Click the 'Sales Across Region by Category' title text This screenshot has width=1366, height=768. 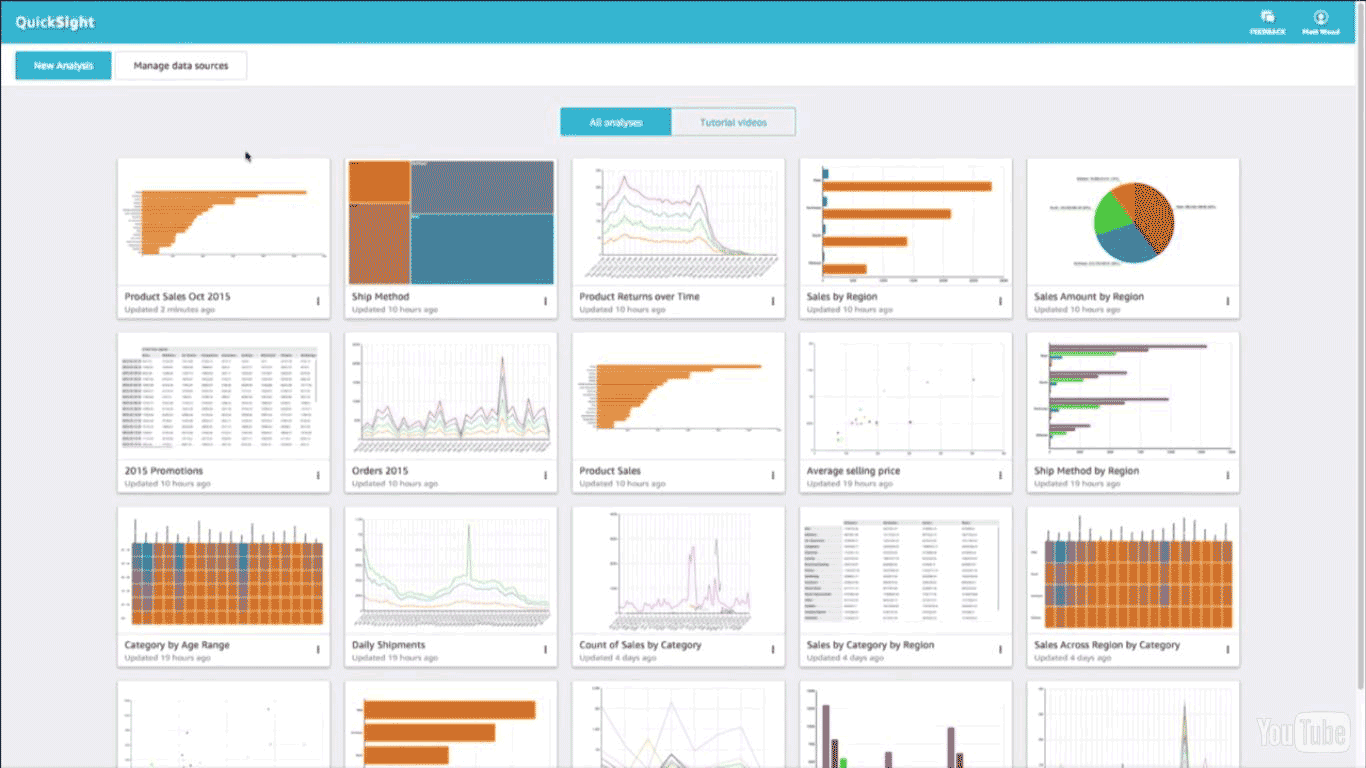click(x=1107, y=645)
